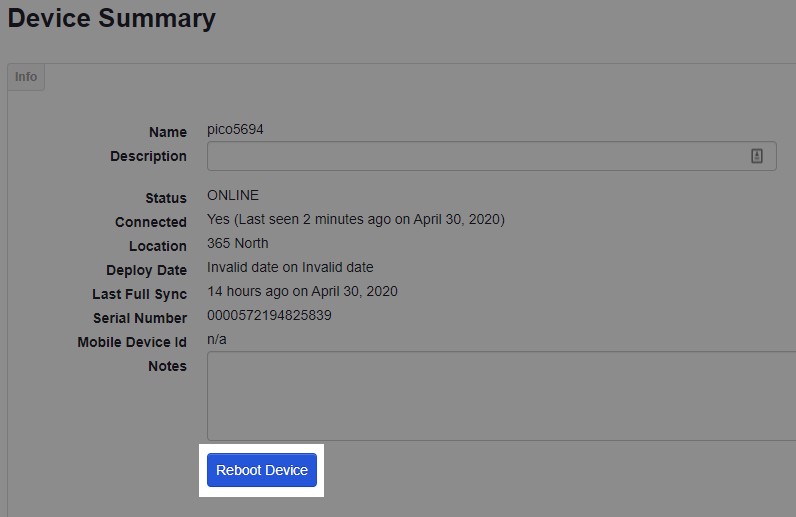This screenshot has height=517, width=796.
Task: Click the Serial Number label
Action: [140, 318]
